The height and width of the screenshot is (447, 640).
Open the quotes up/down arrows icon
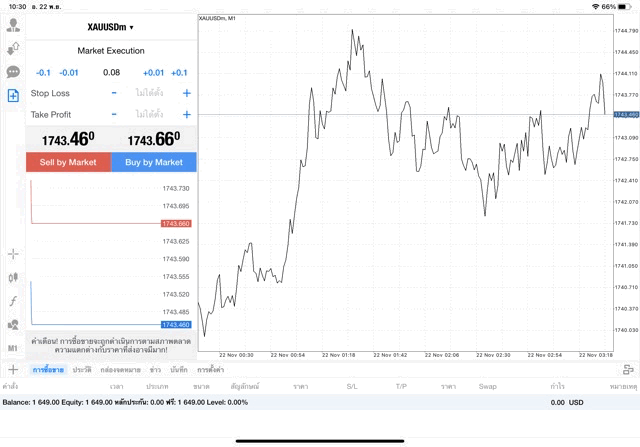(13, 48)
